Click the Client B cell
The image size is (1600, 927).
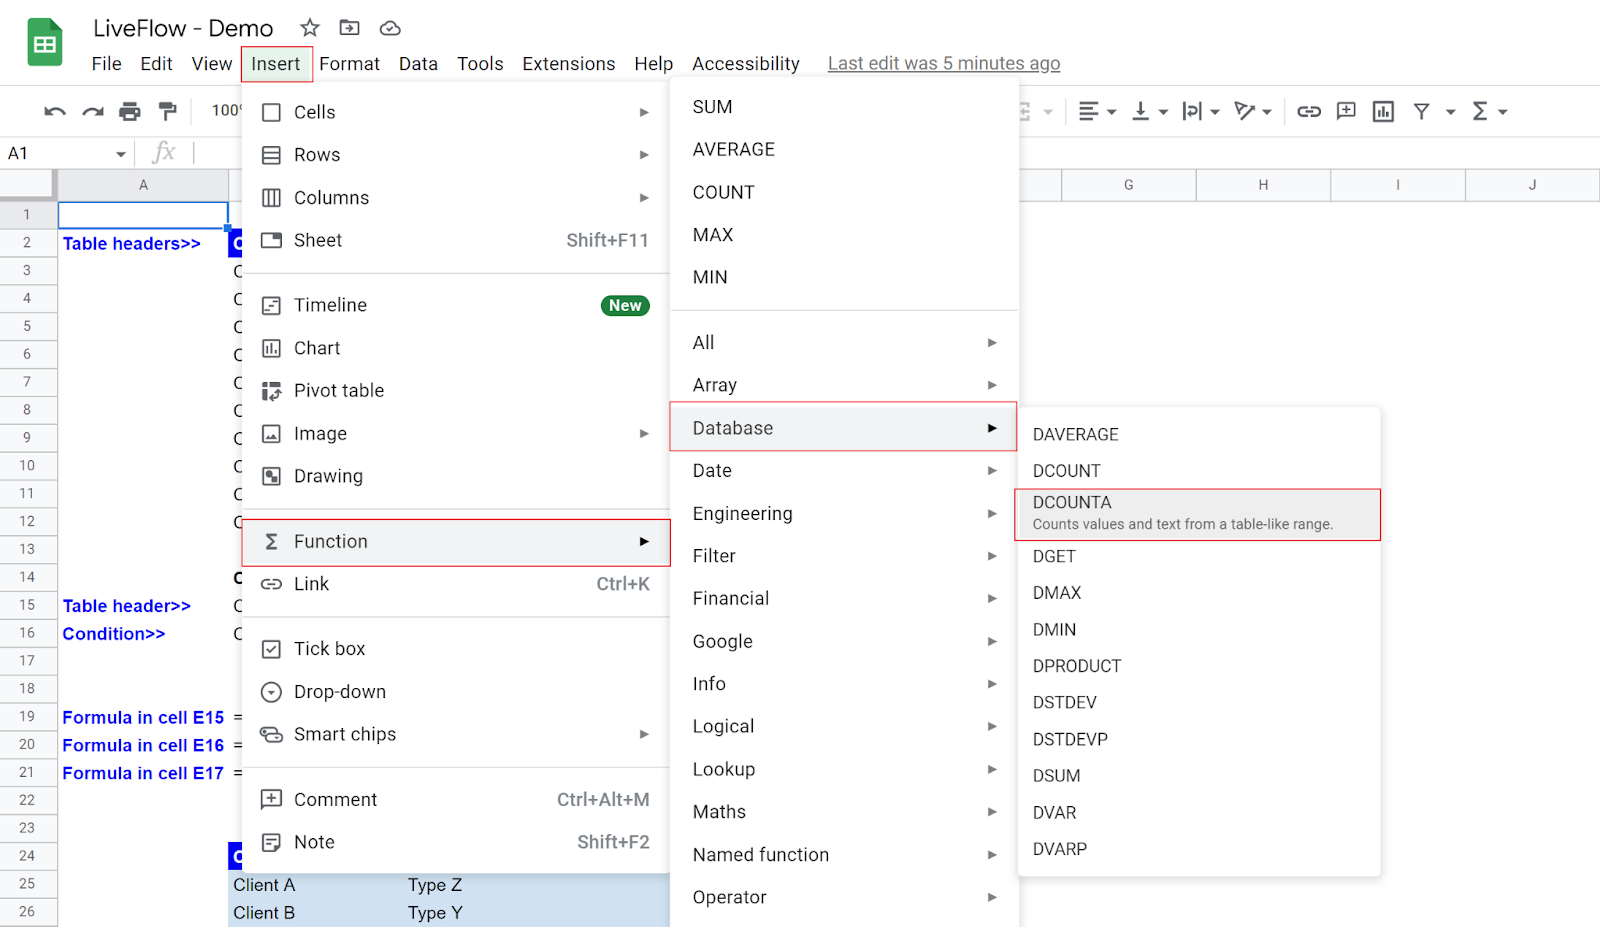(x=264, y=913)
